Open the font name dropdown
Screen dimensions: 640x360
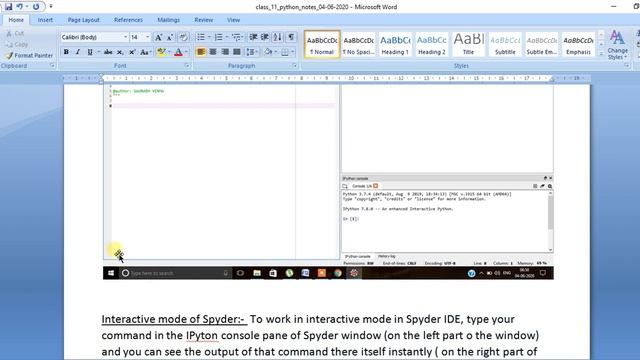tap(125, 37)
